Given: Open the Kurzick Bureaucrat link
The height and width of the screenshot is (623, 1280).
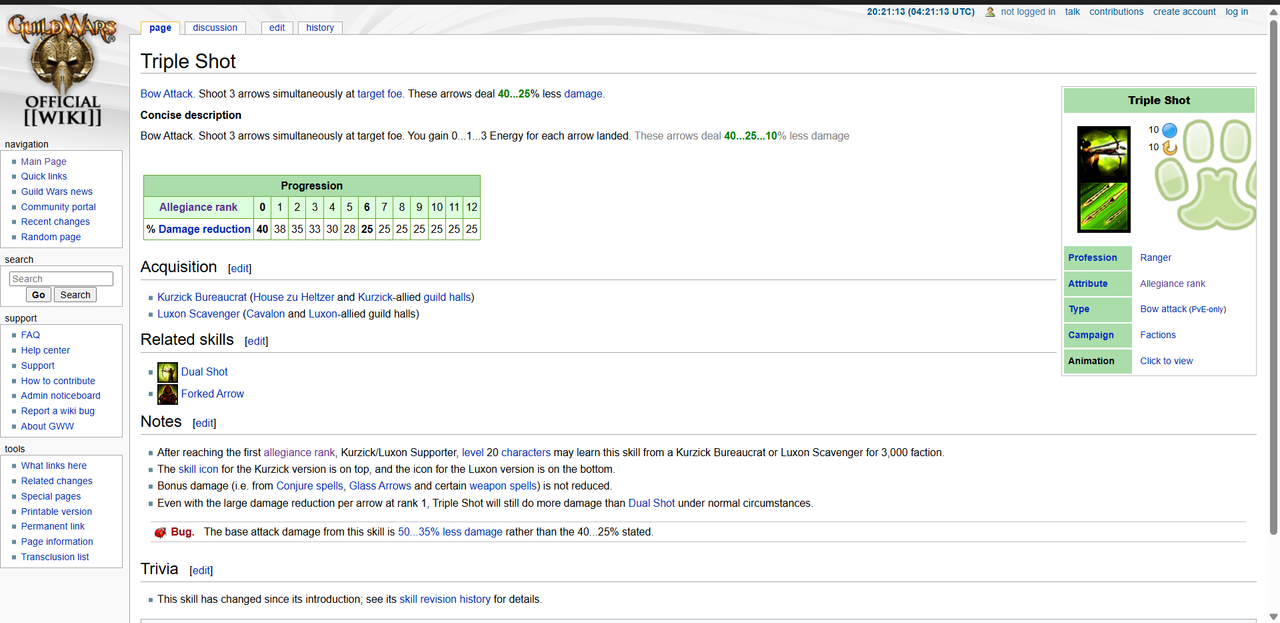Looking at the screenshot, I should (201, 298).
